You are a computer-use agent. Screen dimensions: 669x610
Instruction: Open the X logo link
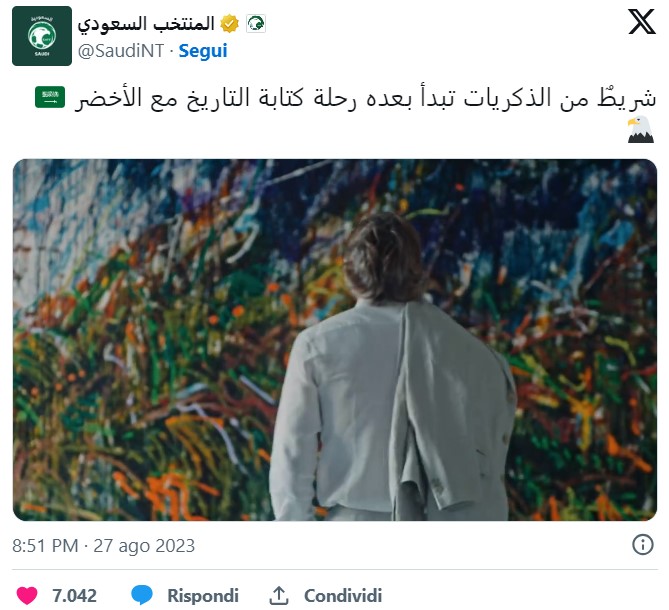pos(641,22)
